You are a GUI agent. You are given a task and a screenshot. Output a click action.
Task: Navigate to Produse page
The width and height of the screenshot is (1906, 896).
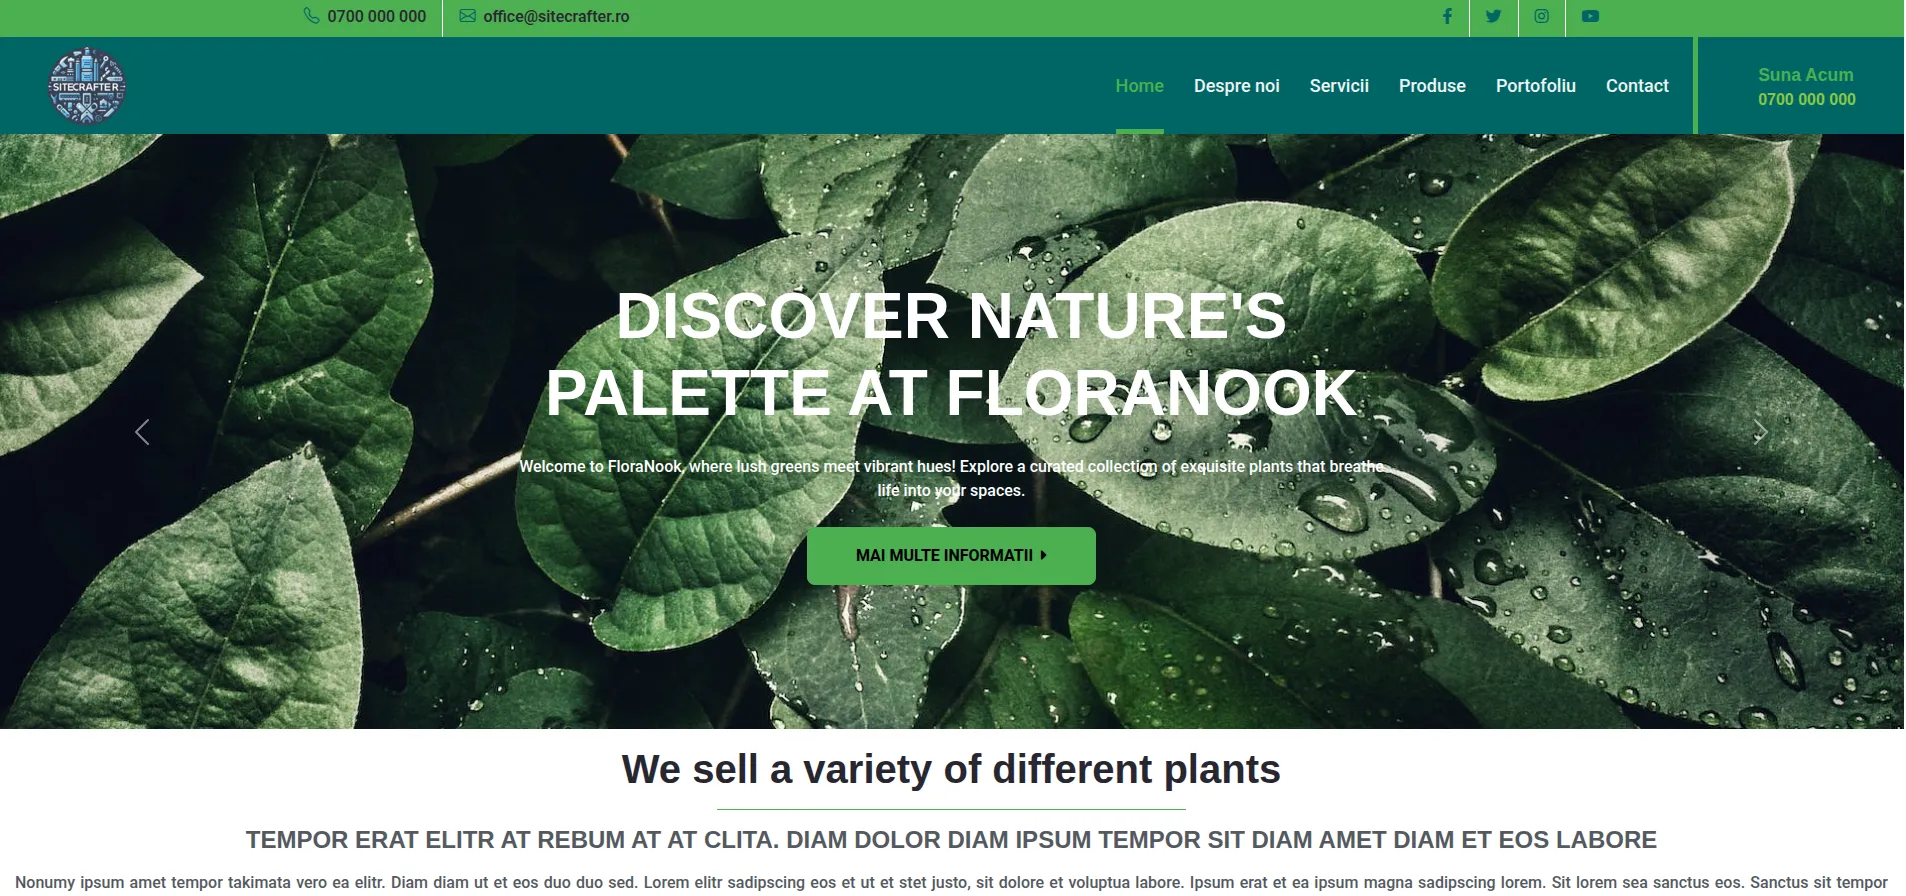pyautogui.click(x=1432, y=86)
